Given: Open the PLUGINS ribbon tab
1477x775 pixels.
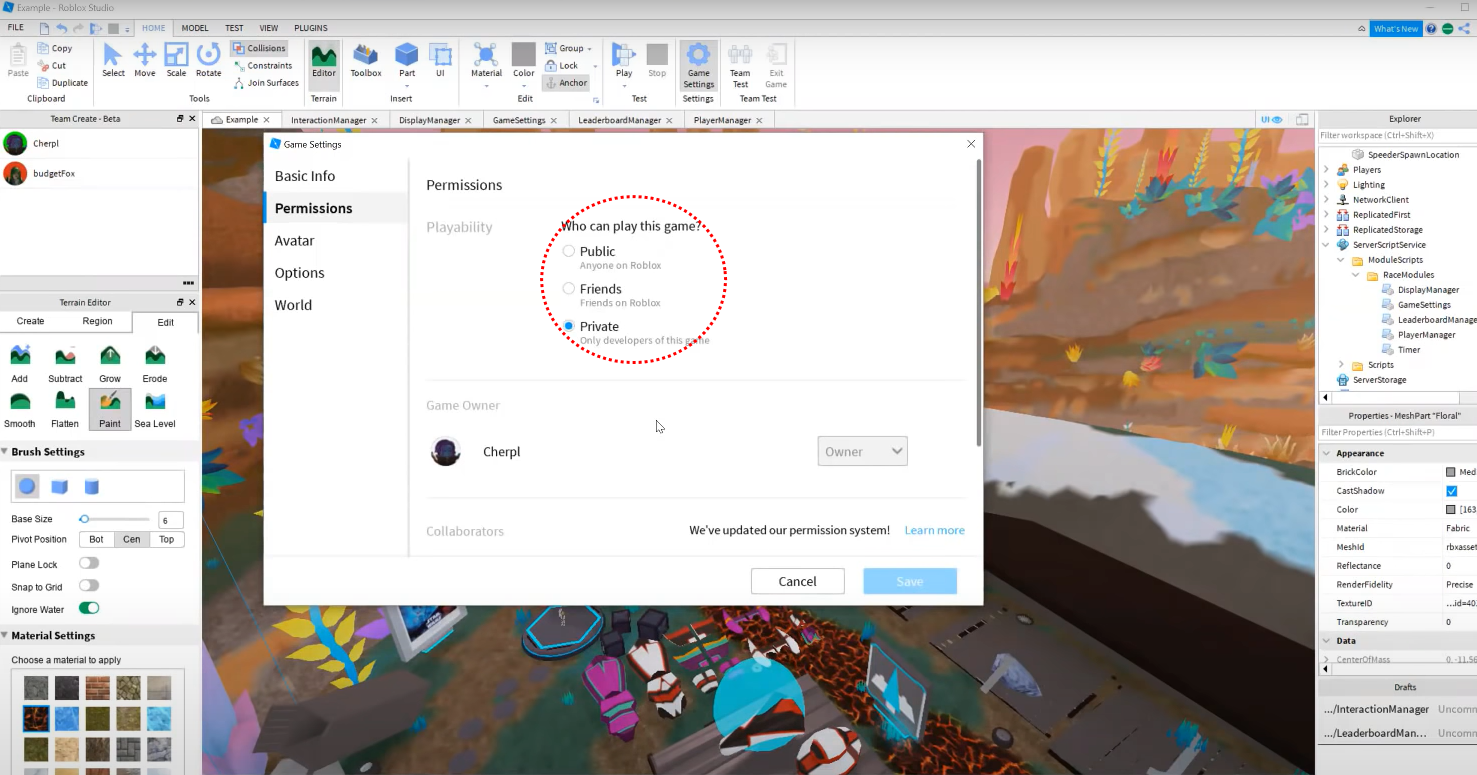Looking at the screenshot, I should [x=311, y=28].
